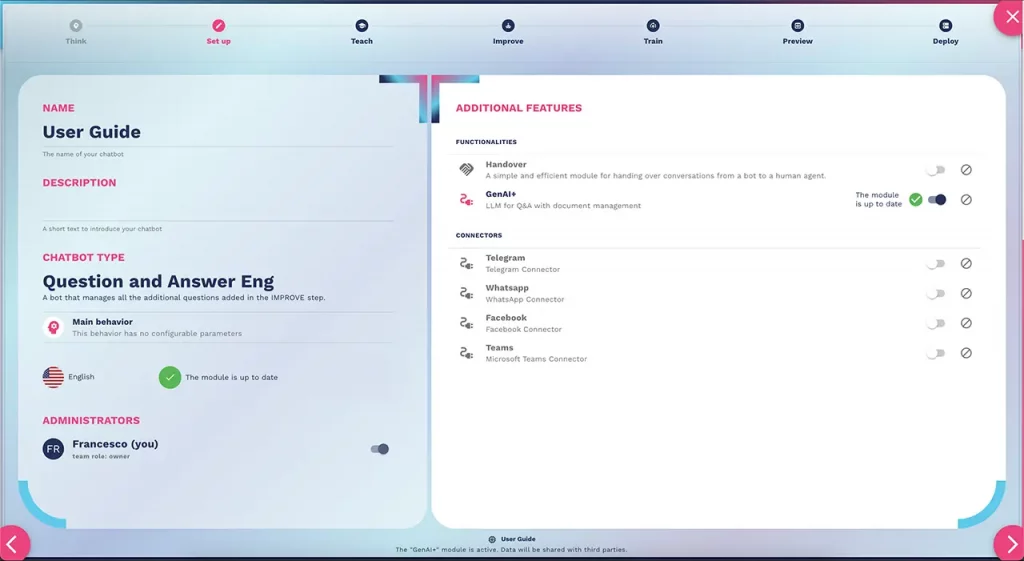Edit the chatbot name User Guide
The image size is (1024, 561).
pos(217,132)
